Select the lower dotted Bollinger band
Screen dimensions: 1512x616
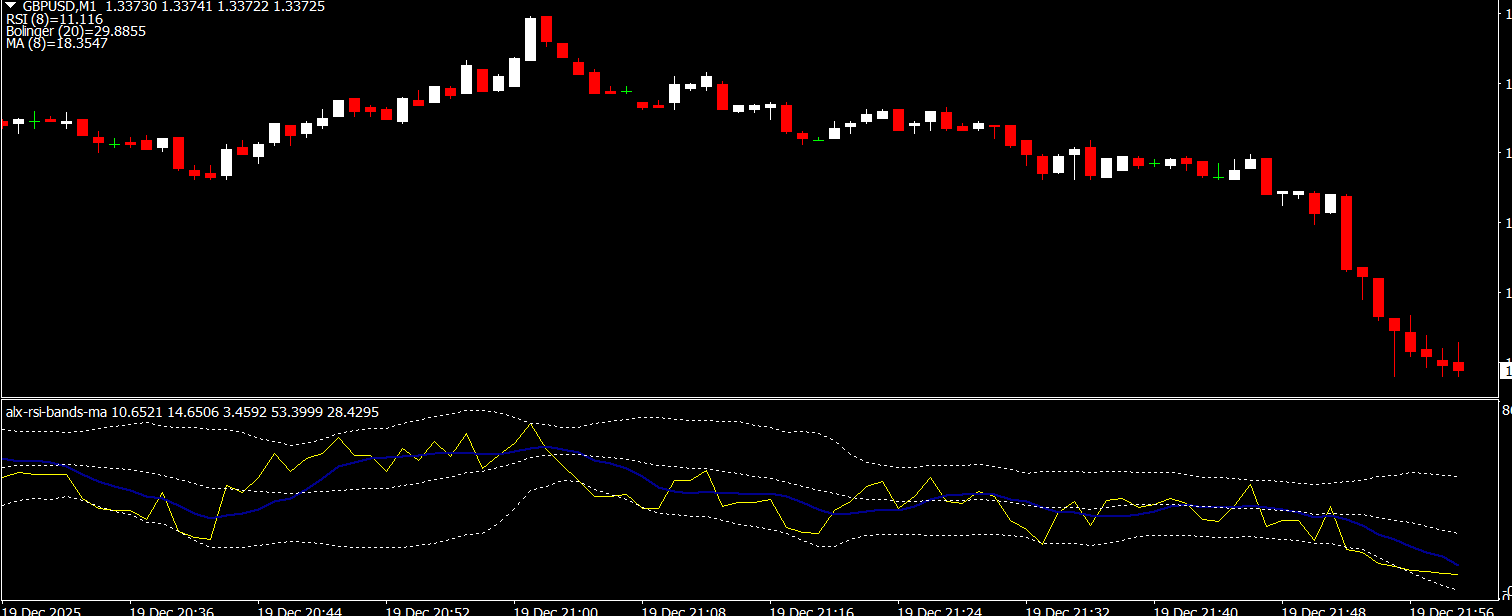point(300,547)
